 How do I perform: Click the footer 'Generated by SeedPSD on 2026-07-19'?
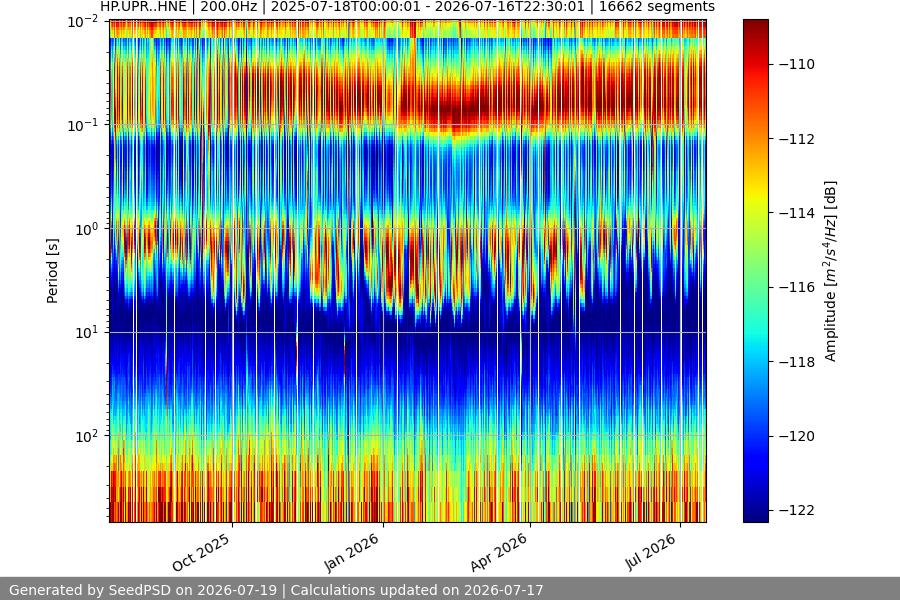(x=143, y=590)
